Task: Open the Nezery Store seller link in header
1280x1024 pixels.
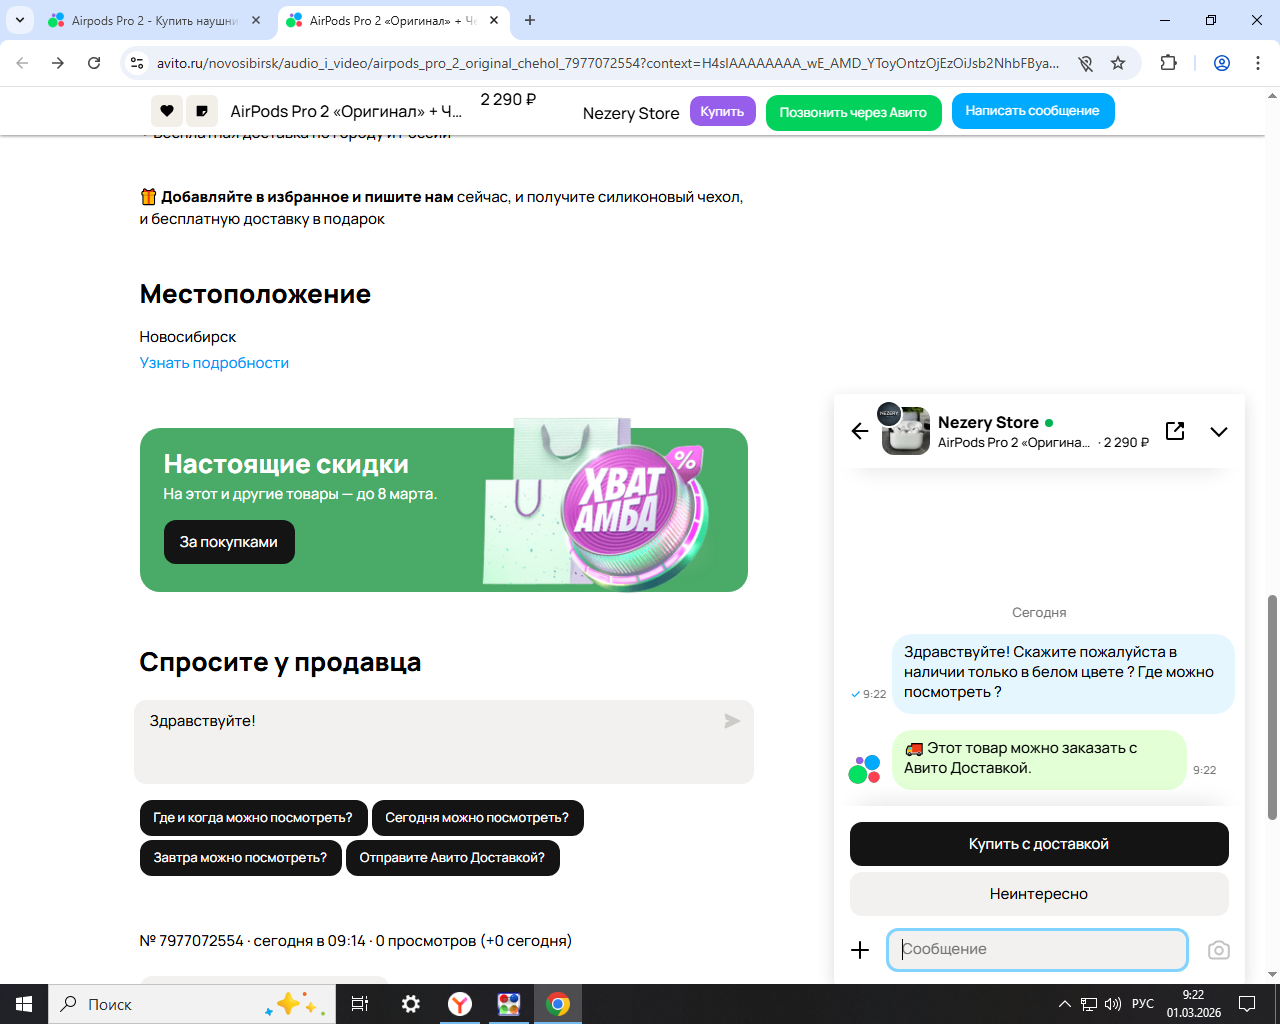Action: [x=631, y=113]
